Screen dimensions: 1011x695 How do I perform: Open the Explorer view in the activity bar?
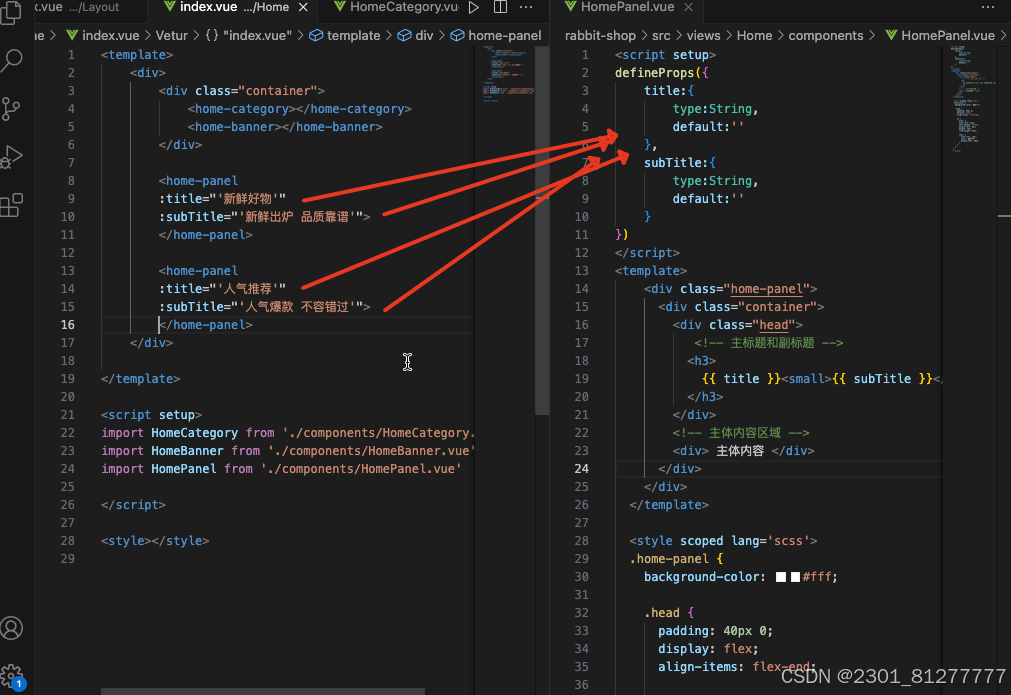tap(11, 13)
